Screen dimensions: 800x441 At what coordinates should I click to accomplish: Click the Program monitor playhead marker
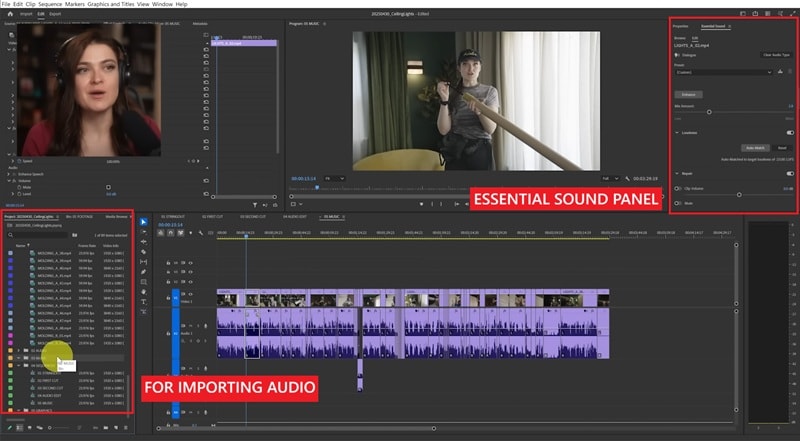[317, 187]
